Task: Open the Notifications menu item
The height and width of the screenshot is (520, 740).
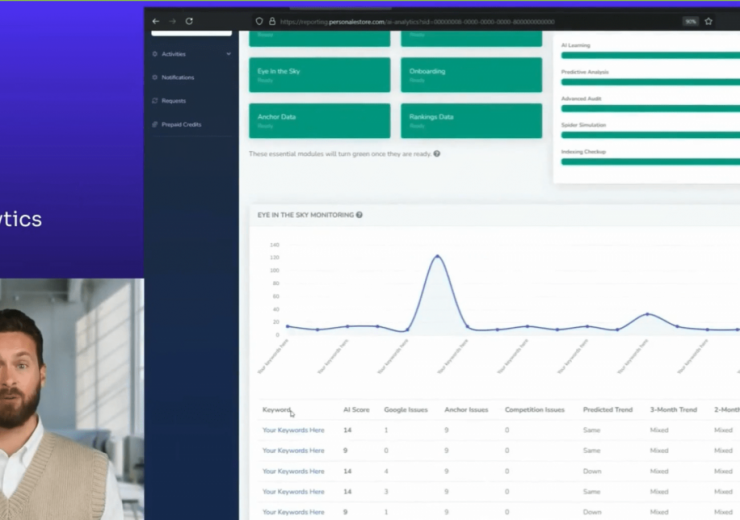Action: click(178, 77)
